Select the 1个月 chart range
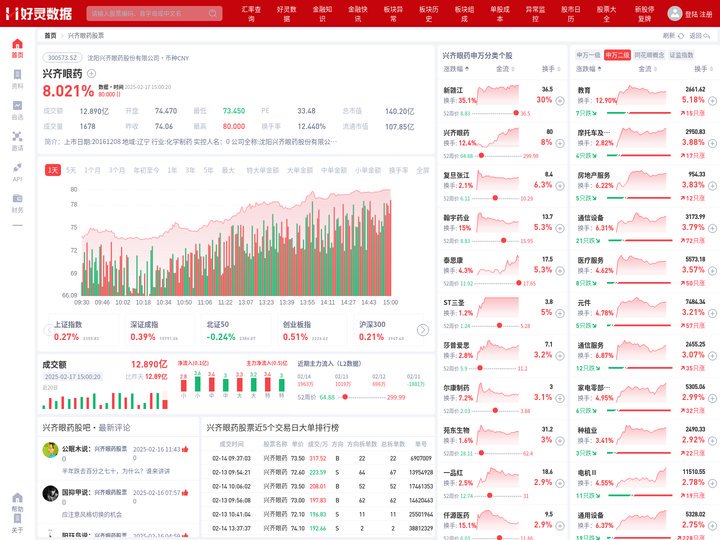The height and width of the screenshot is (540, 720). [92, 170]
